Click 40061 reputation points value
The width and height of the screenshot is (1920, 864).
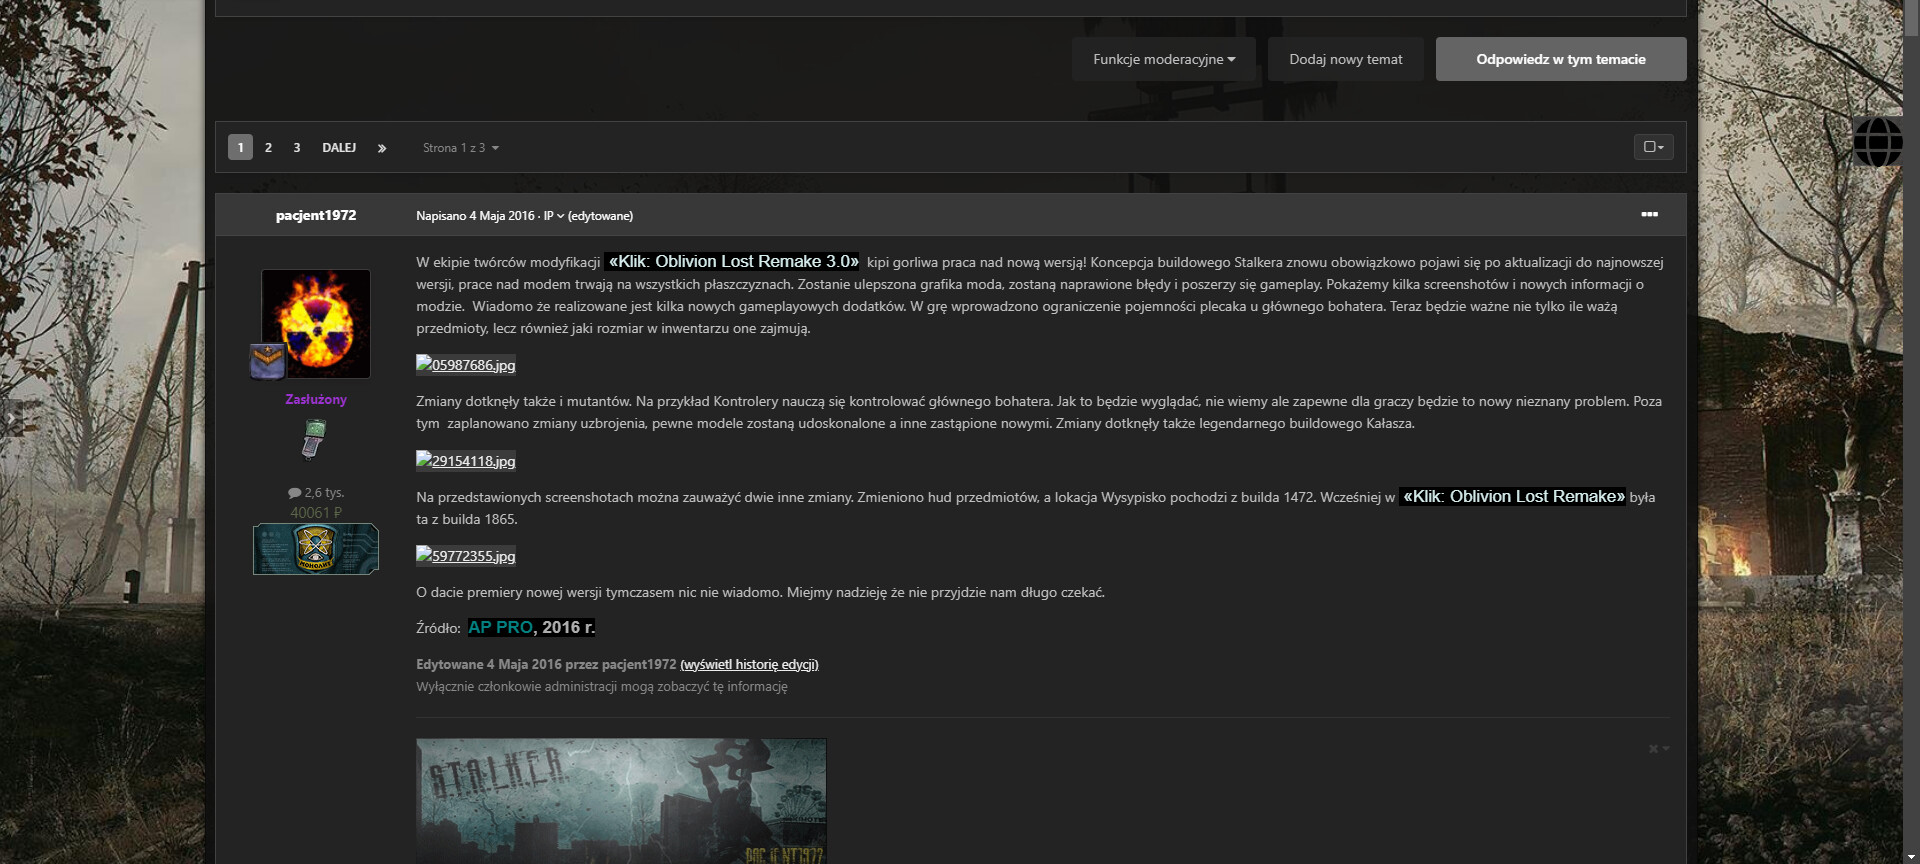click(x=316, y=512)
